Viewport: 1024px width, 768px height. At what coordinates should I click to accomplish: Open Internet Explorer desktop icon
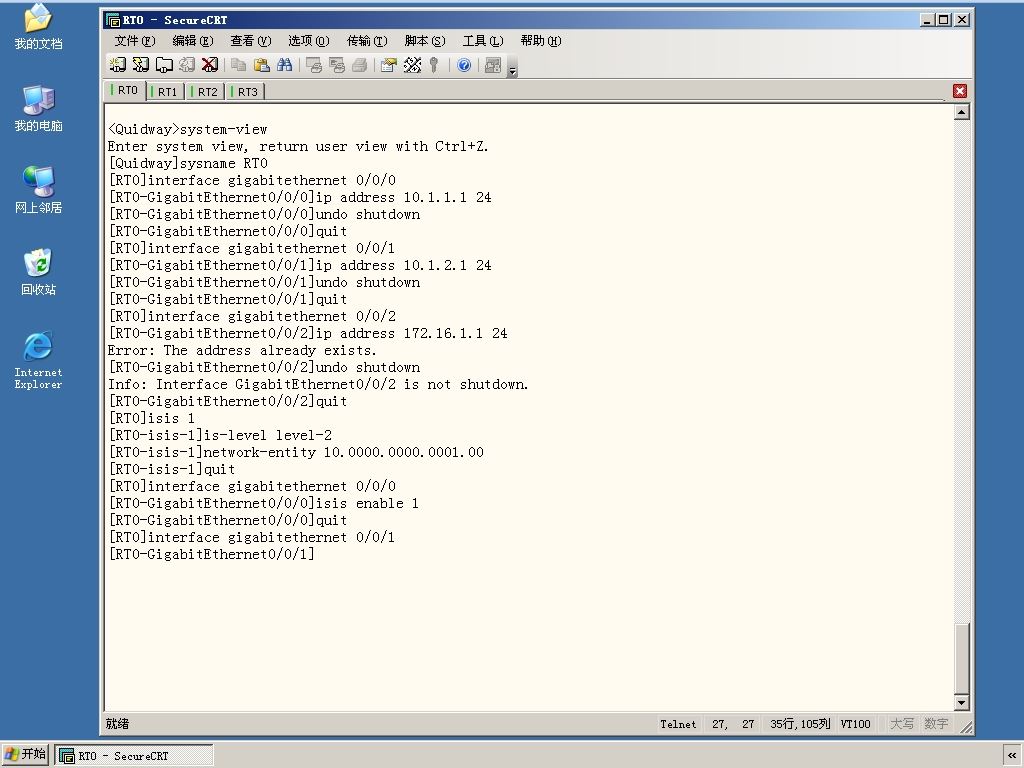[x=38, y=360]
